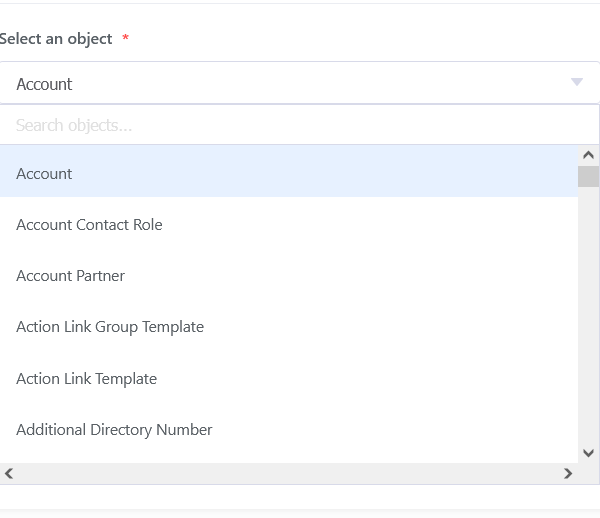Click the vertical scrollbar thumb
Viewport: 600px width, 518px height.
(x=588, y=177)
